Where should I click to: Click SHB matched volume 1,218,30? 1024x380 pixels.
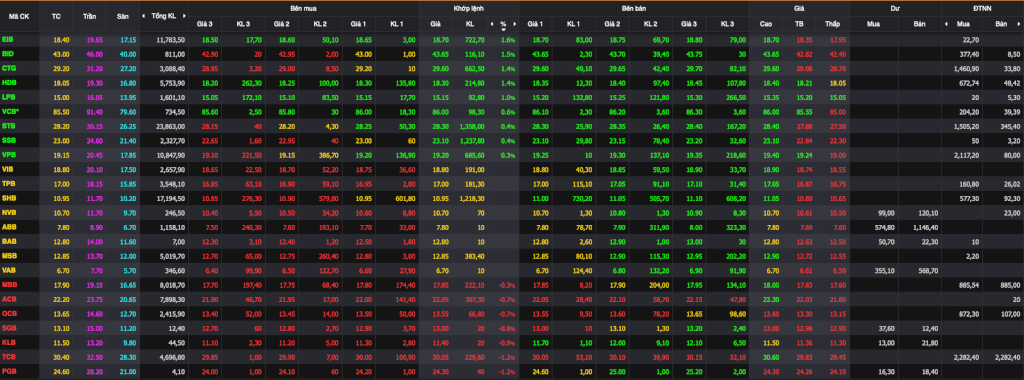click(472, 198)
